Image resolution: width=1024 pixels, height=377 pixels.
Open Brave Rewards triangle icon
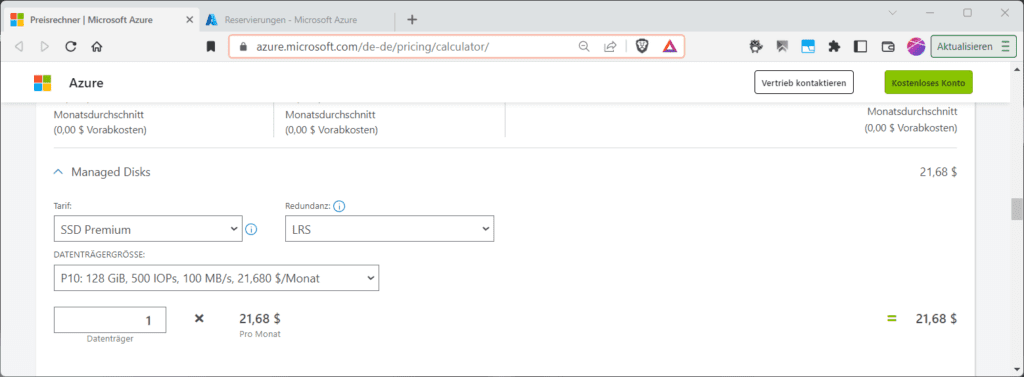pos(669,46)
